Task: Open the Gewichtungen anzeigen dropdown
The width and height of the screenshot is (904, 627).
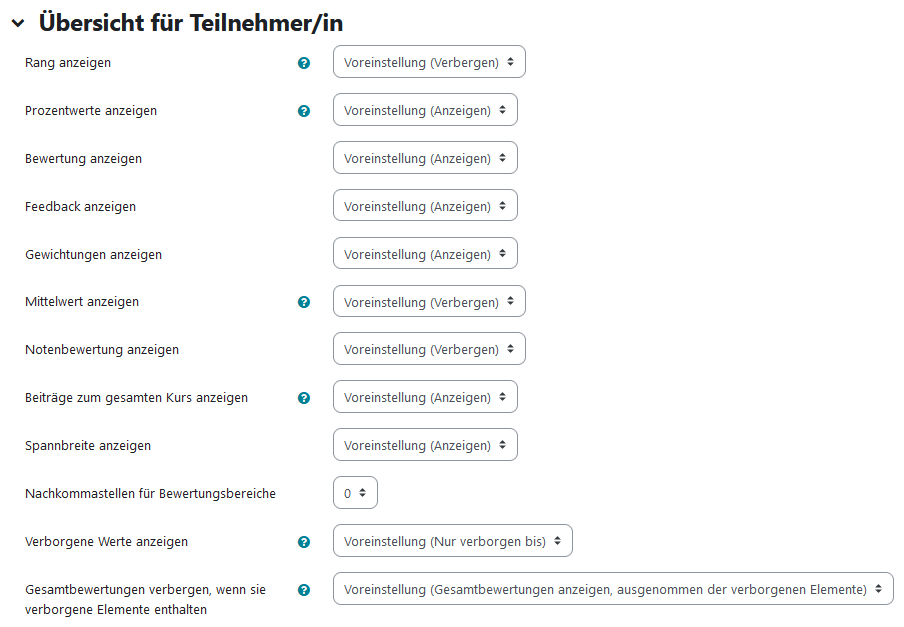Action: (425, 253)
